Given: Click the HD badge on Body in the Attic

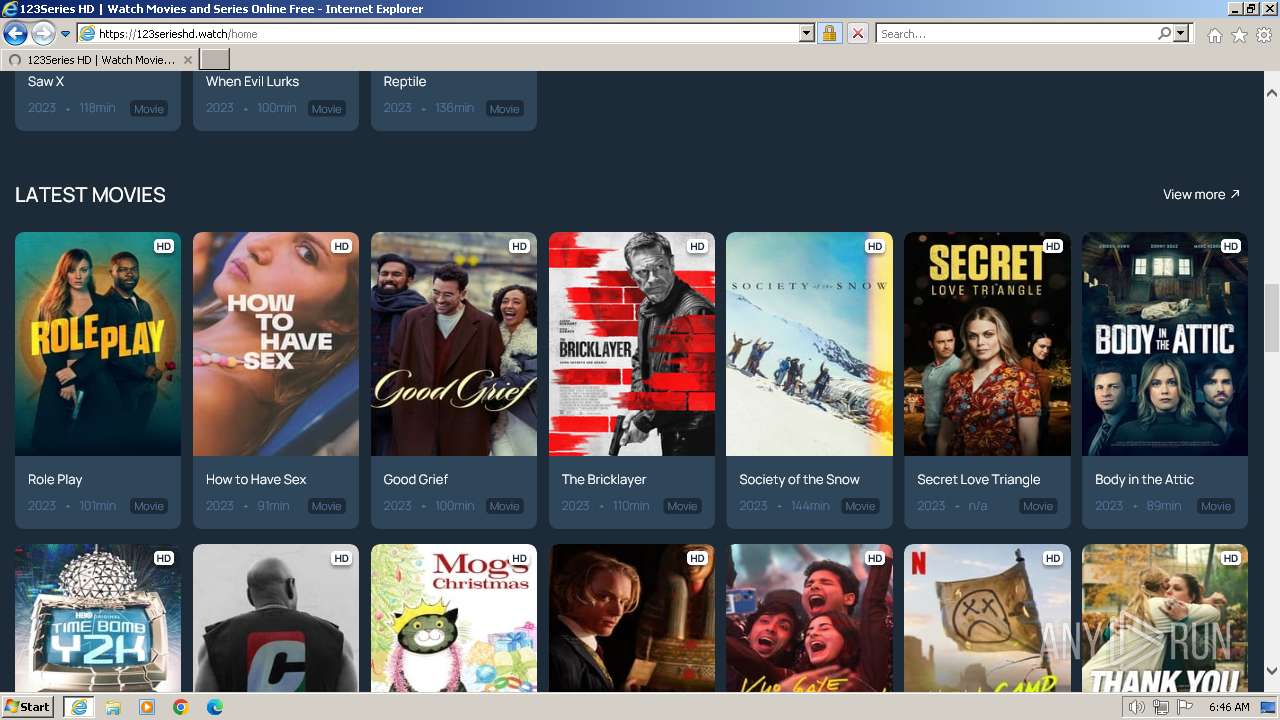Looking at the screenshot, I should pyautogui.click(x=1231, y=246).
